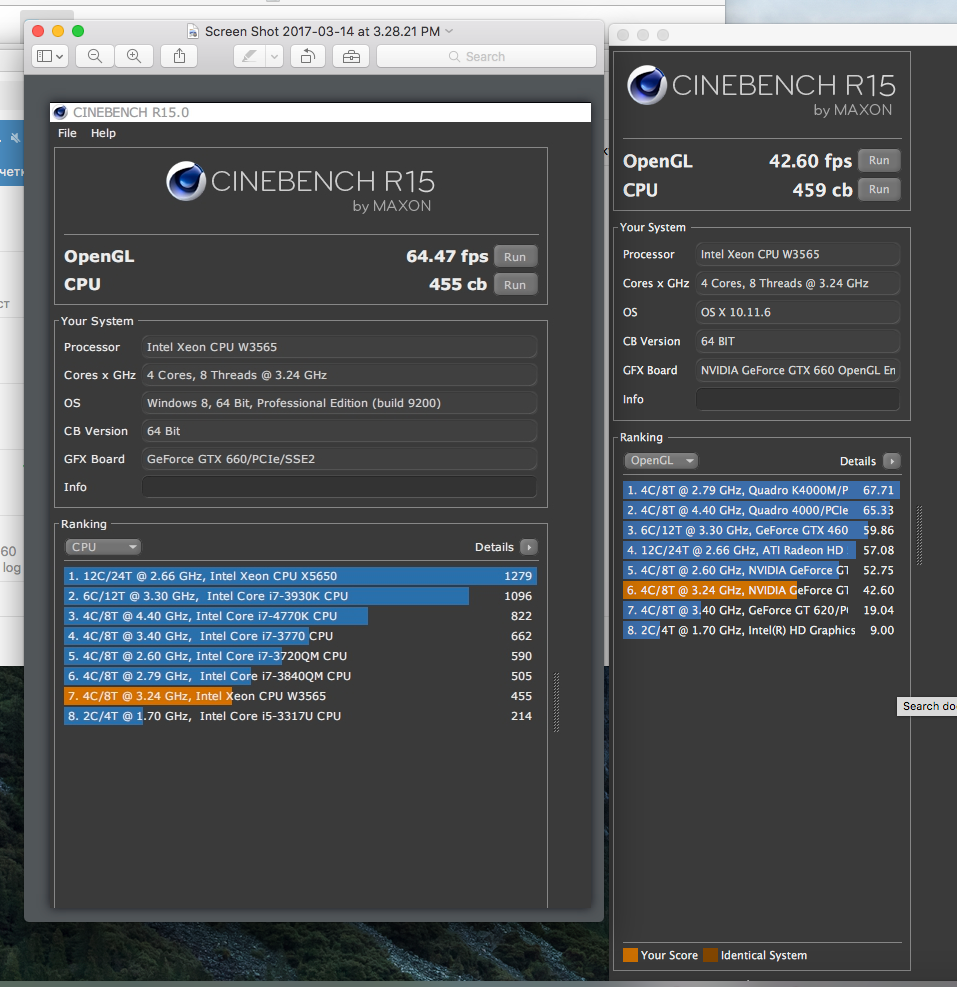Click the document proxy icon in the title bar
The image size is (957, 987).
pyautogui.click(x=194, y=31)
